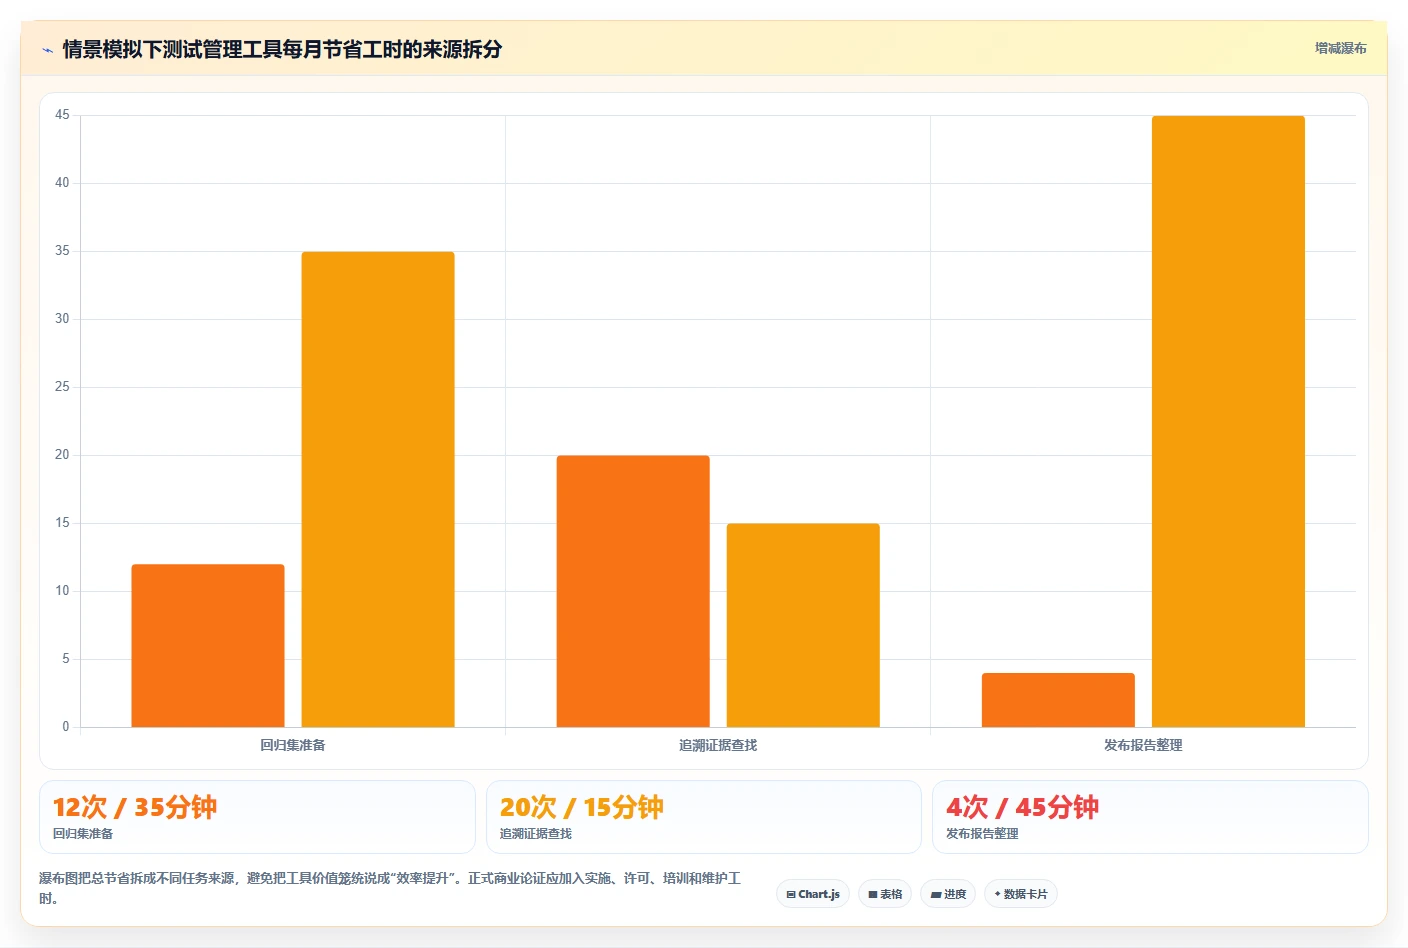Click the dark orange bar for 回归集准备
The width and height of the screenshot is (1408, 948).
point(208,645)
